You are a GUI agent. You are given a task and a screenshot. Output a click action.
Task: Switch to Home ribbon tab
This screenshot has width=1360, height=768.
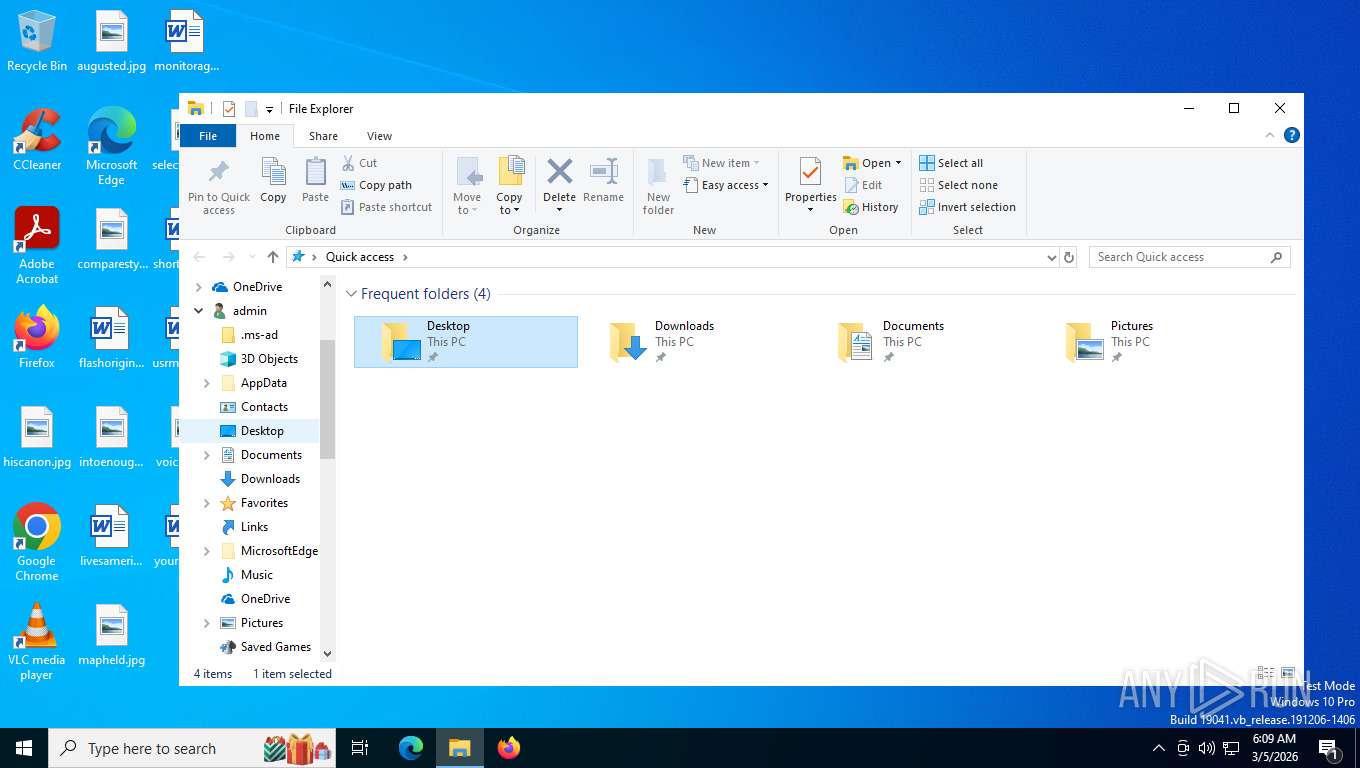pyautogui.click(x=265, y=136)
